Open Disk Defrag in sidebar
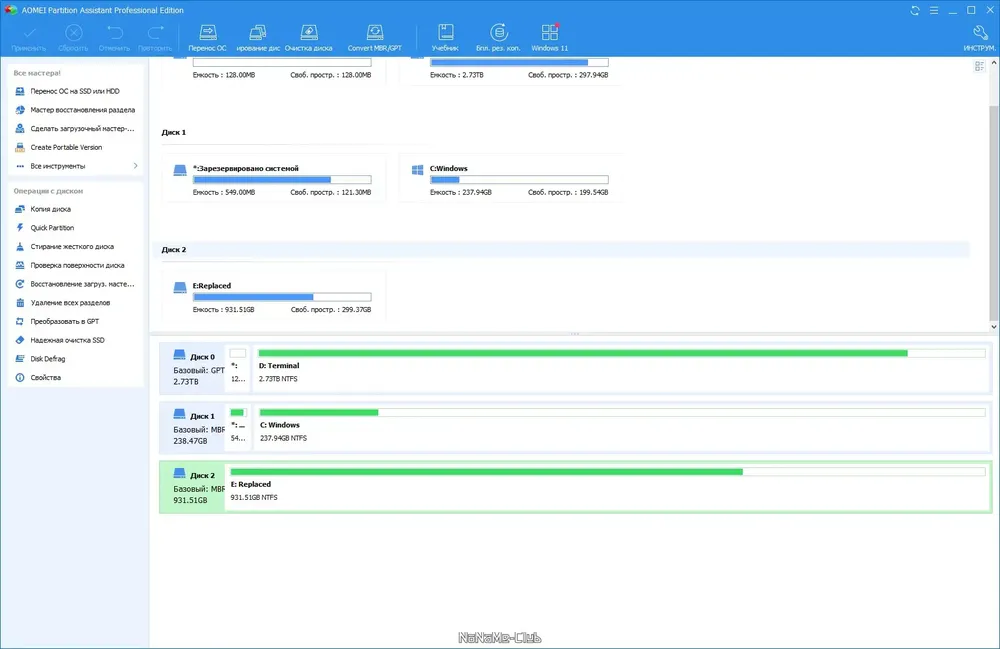 tap(47, 359)
